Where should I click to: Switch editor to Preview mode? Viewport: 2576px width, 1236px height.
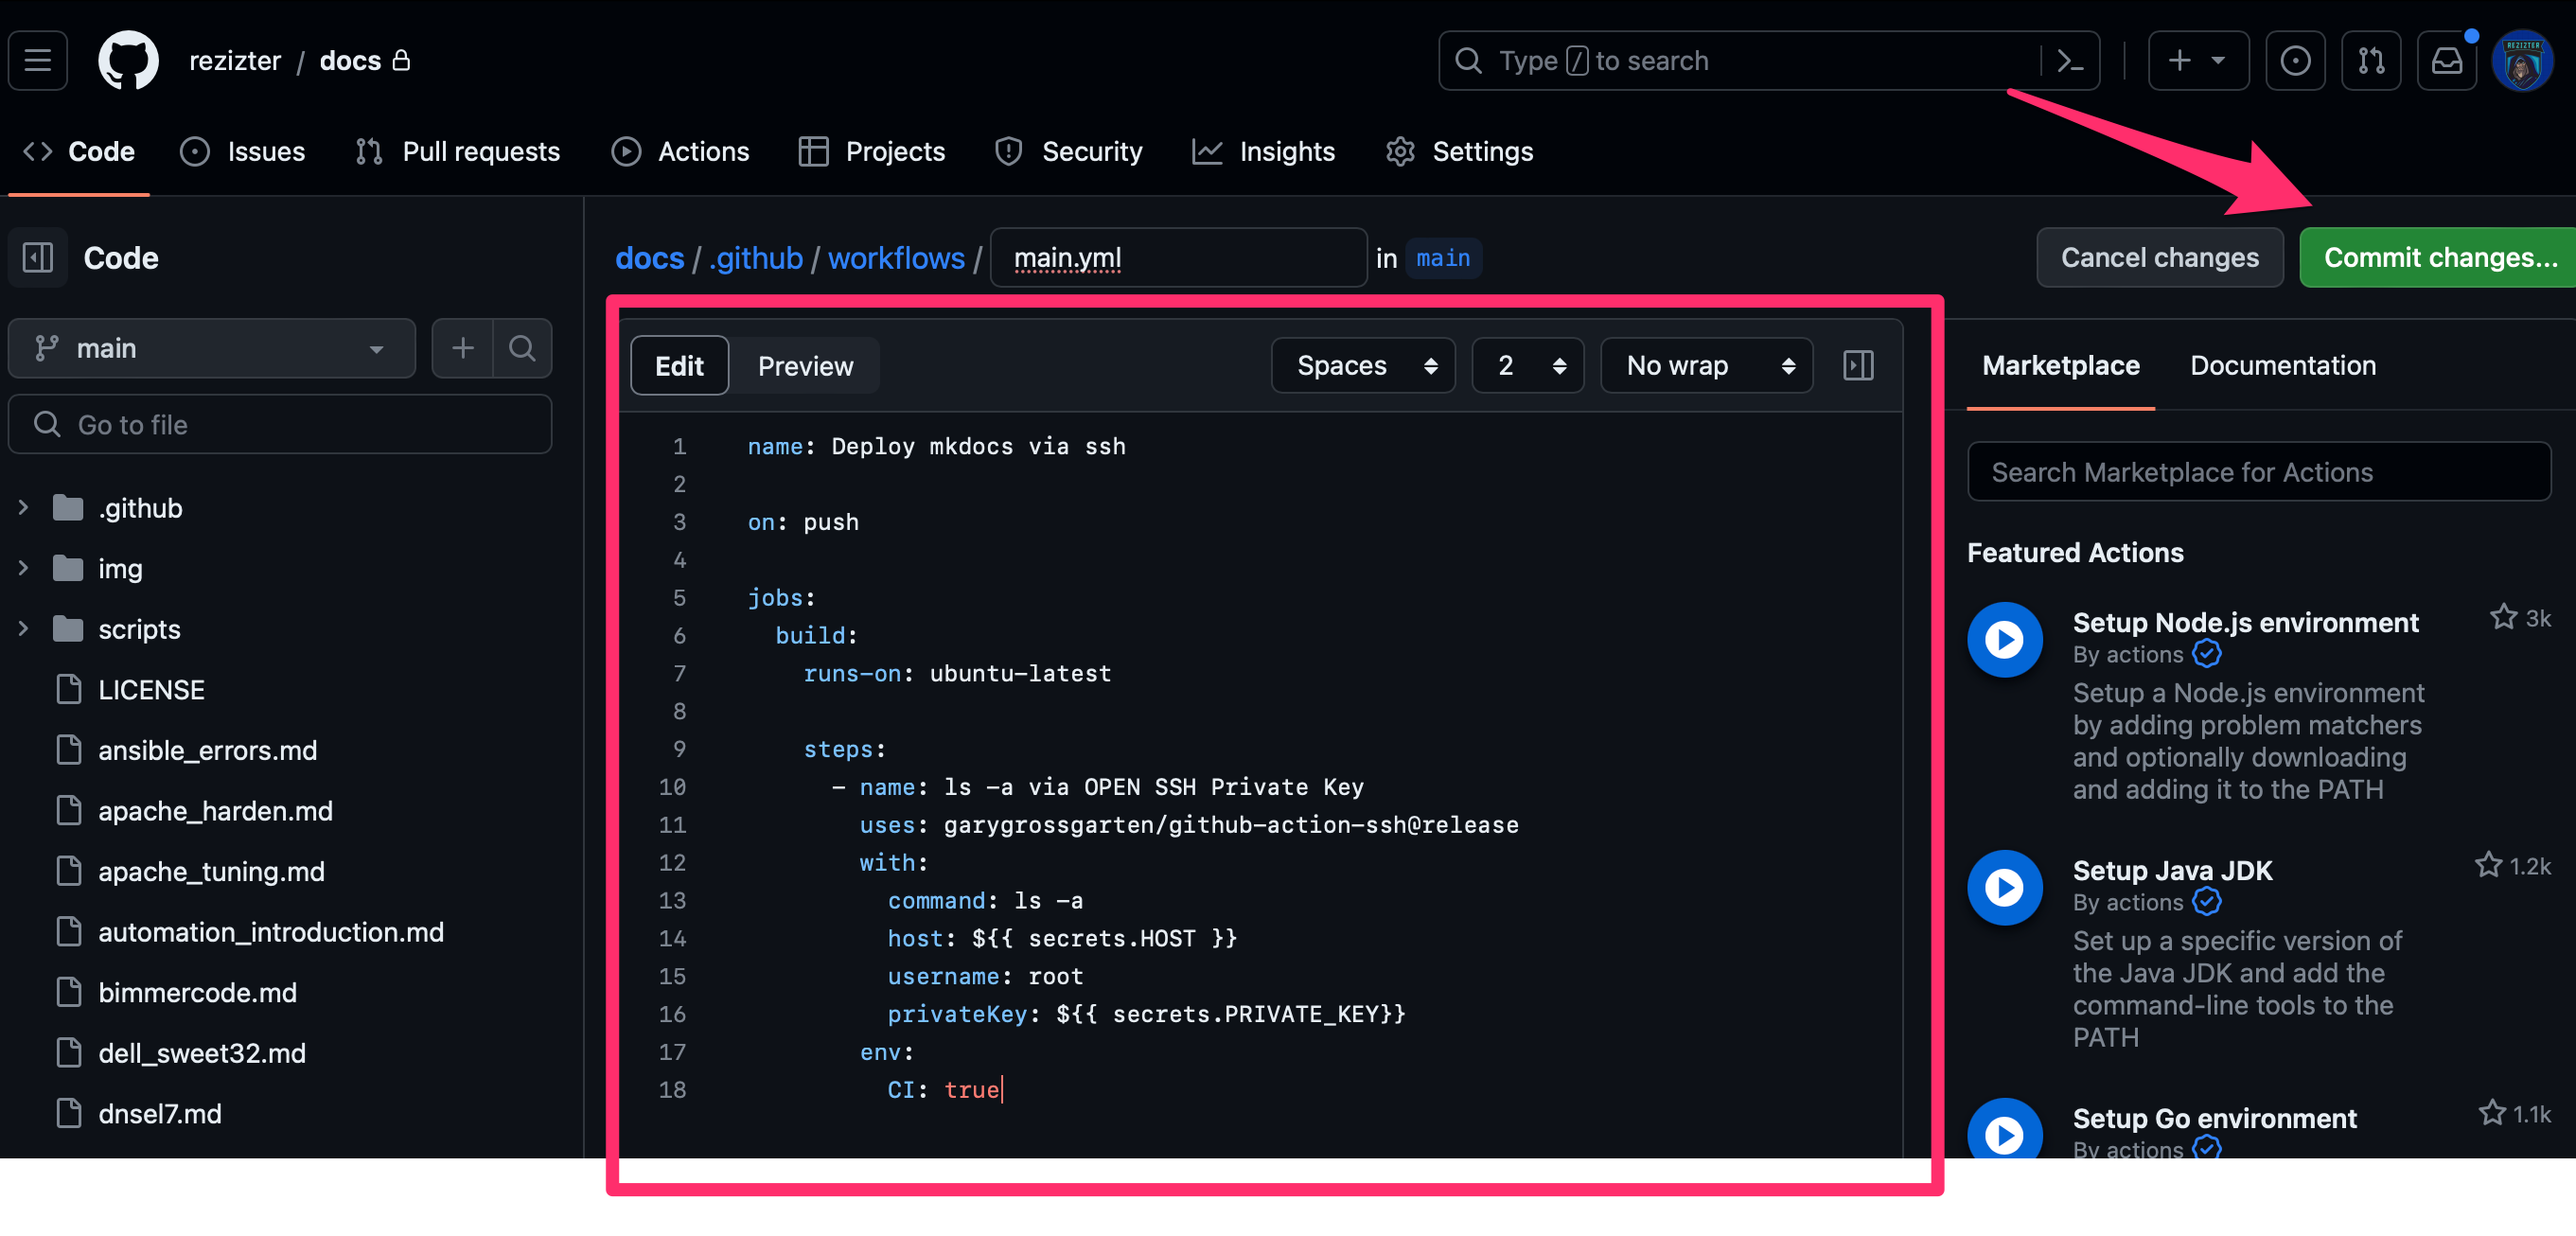pos(805,366)
